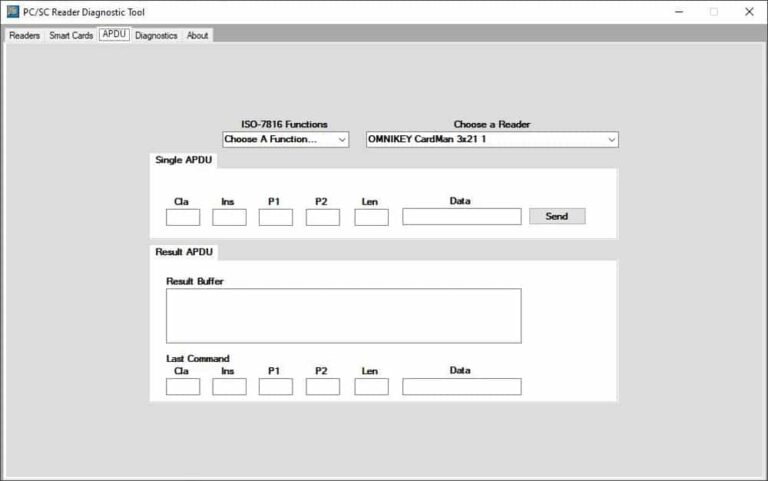Select the Last Command Cla field

click(x=183, y=386)
